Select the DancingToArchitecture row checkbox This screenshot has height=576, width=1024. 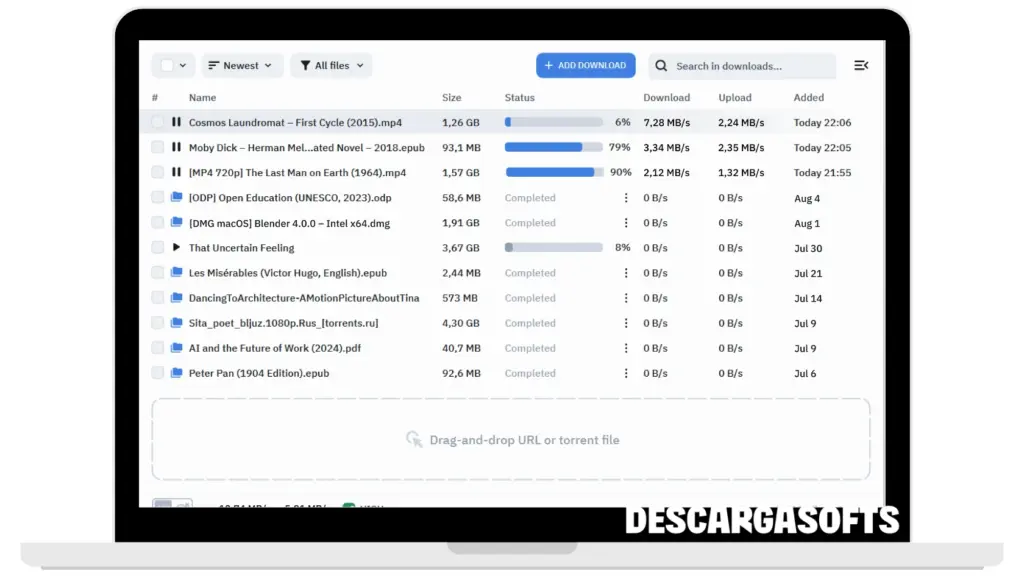pyautogui.click(x=158, y=298)
